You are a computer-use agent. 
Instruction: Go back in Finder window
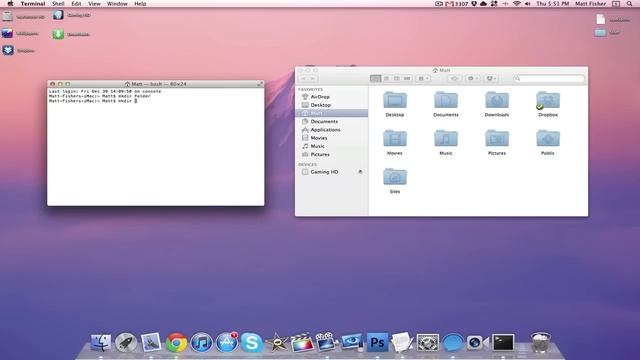pyautogui.click(x=304, y=78)
